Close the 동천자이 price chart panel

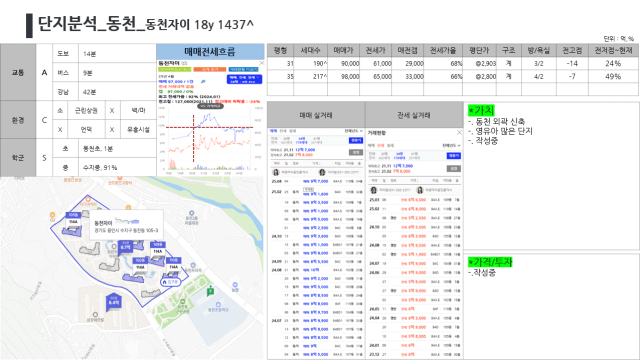click(262, 63)
